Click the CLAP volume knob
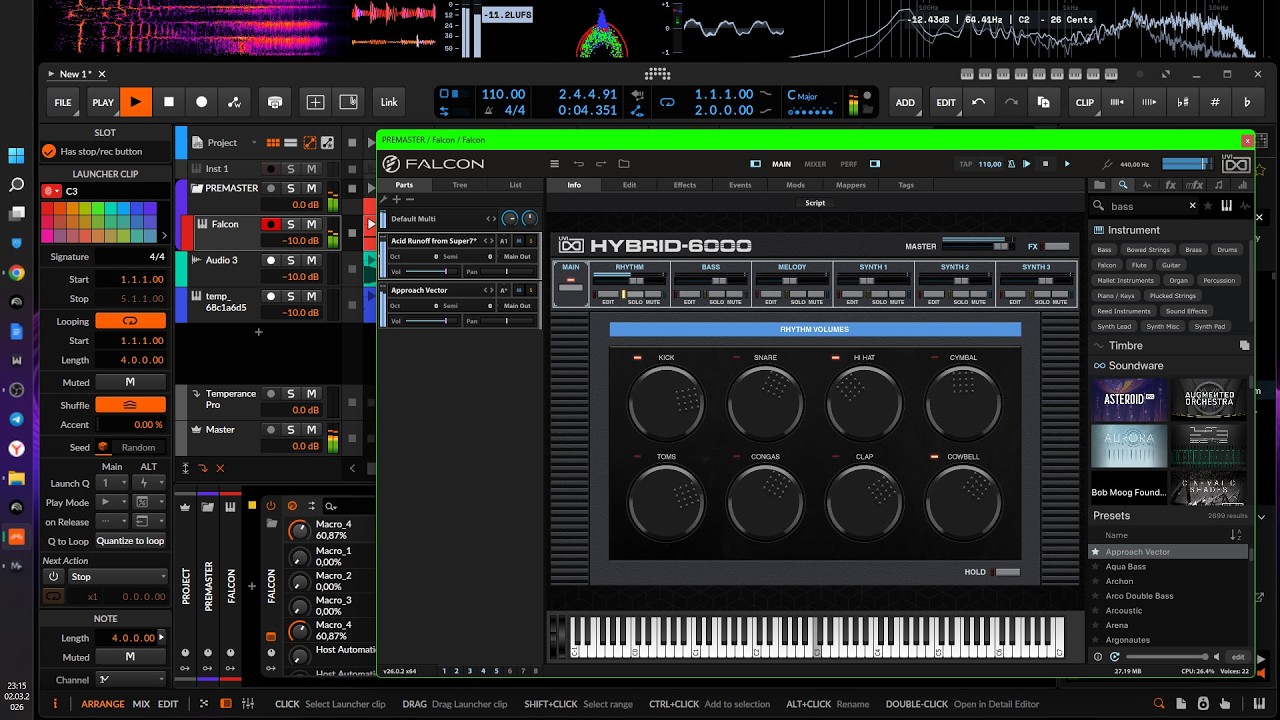 864,502
